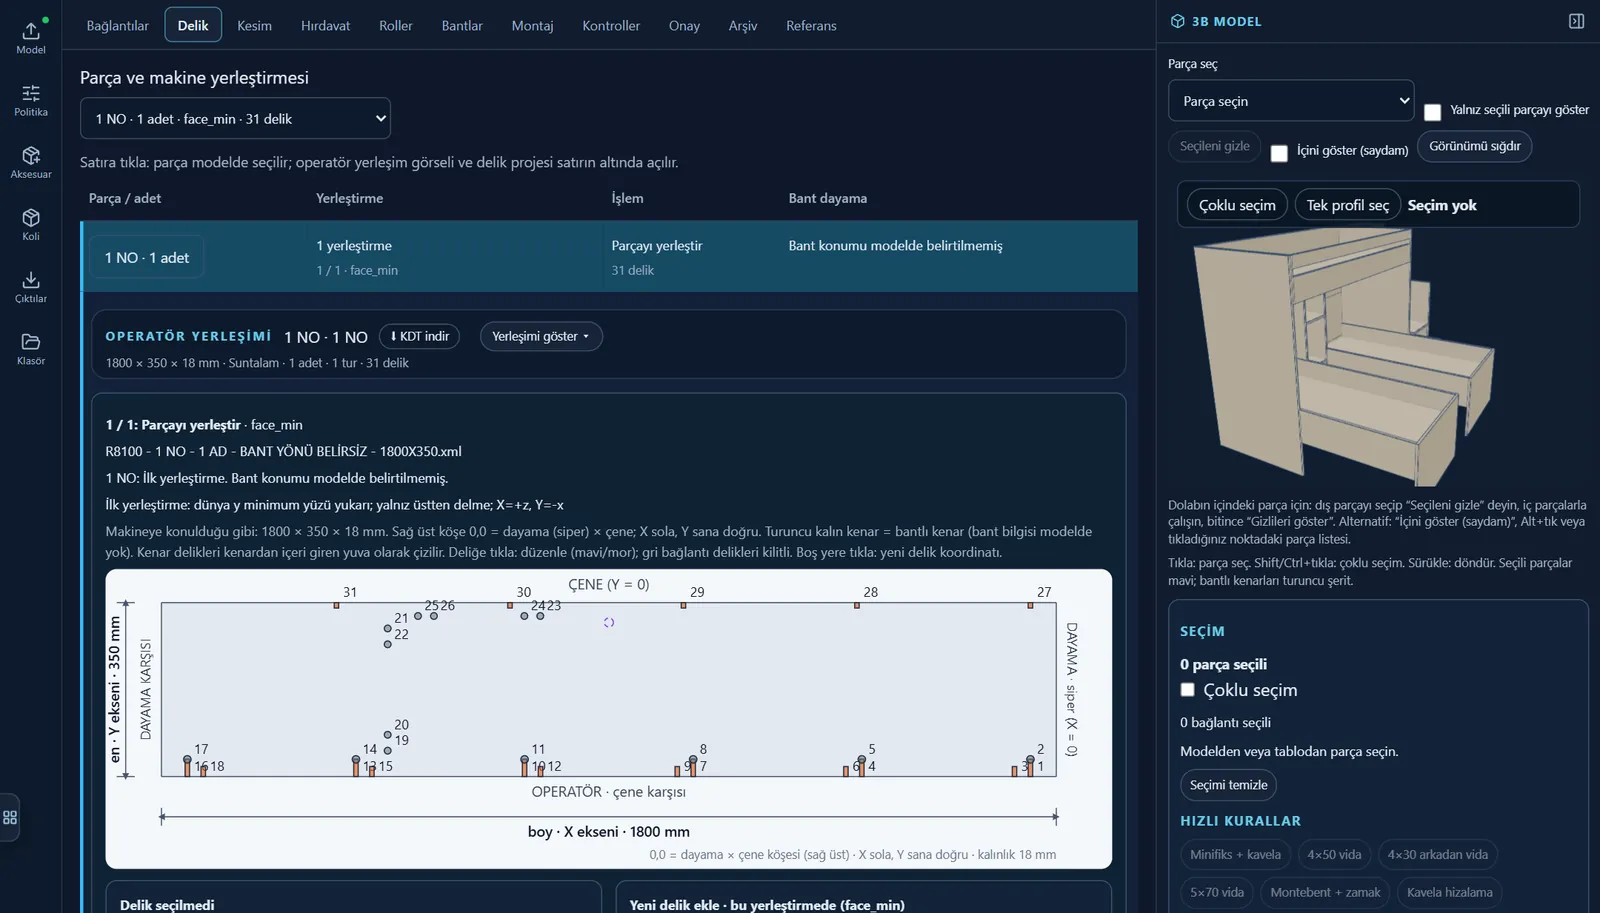This screenshot has width=1600, height=913.
Task: Click the Görünümü sığdır button
Action: 1474,146
